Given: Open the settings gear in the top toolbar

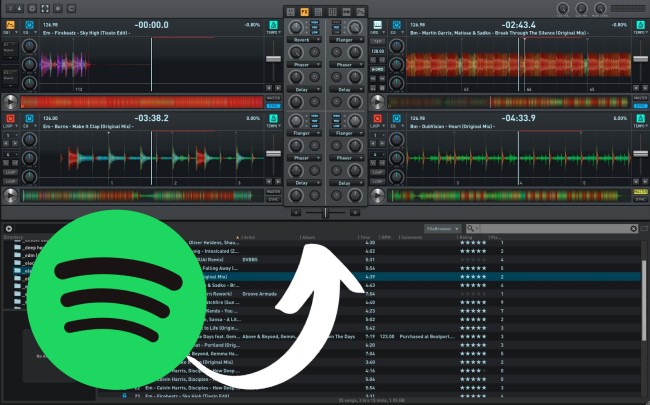Looking at the screenshot, I should tap(32, 8).
